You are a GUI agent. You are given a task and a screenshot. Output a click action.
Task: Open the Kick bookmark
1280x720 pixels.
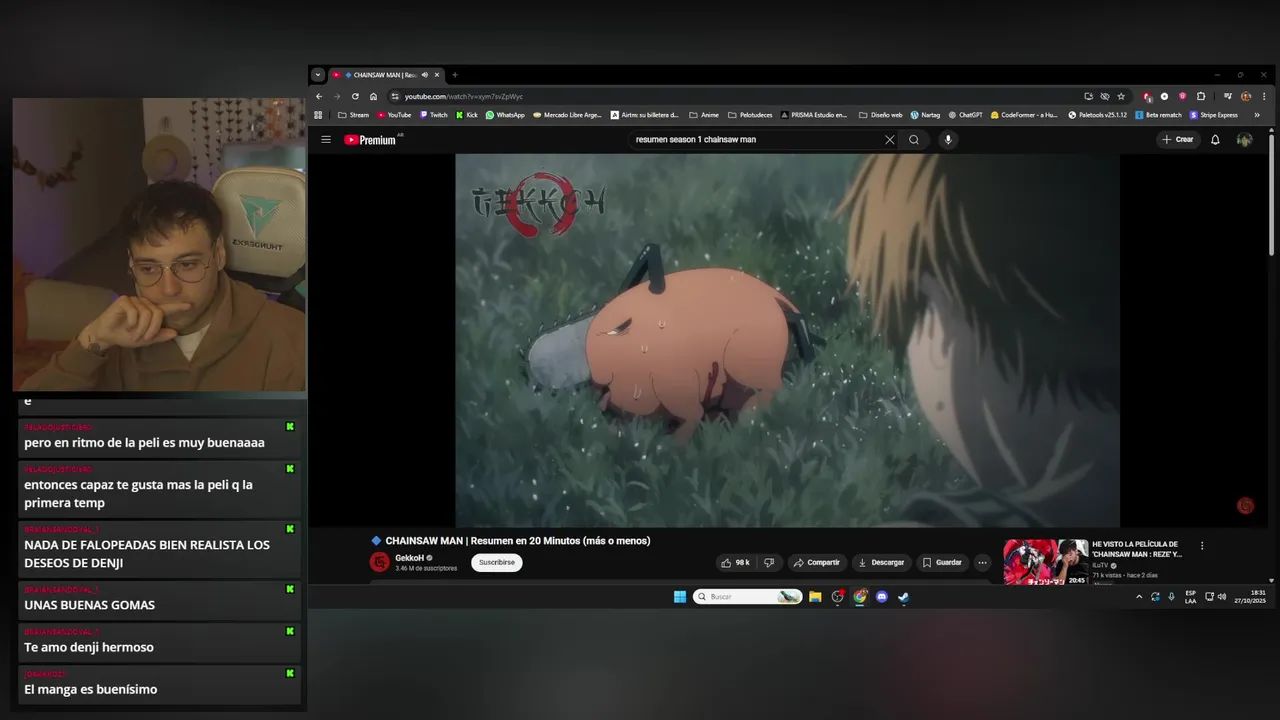coord(466,115)
